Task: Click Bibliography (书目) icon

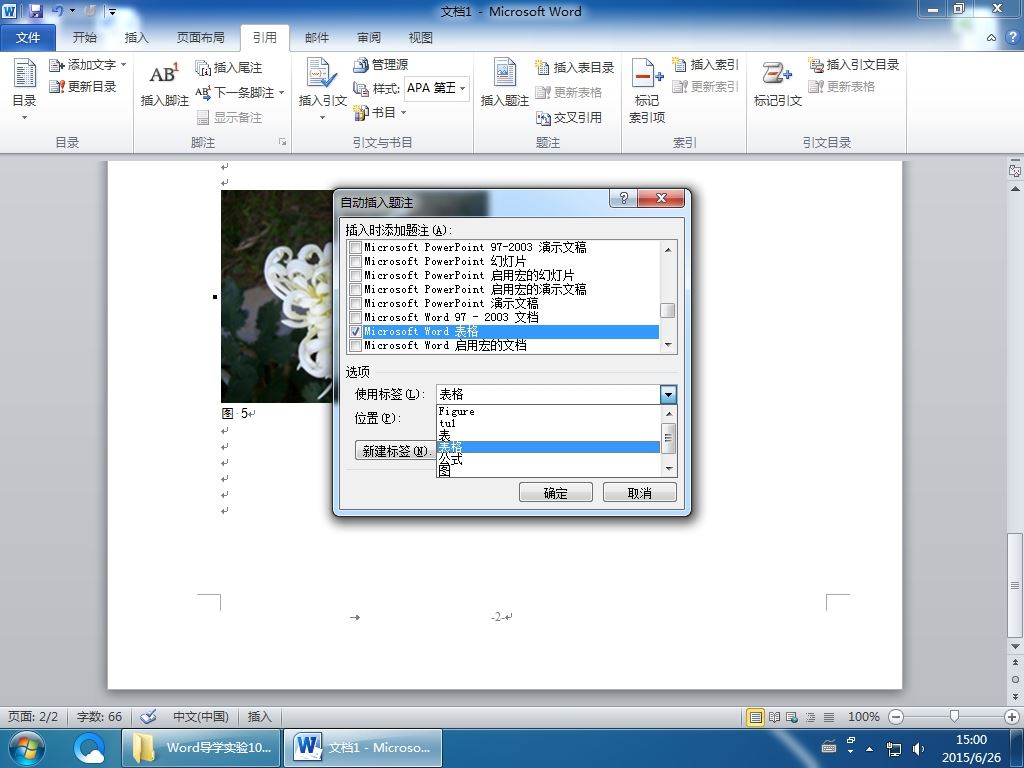Action: click(x=360, y=112)
